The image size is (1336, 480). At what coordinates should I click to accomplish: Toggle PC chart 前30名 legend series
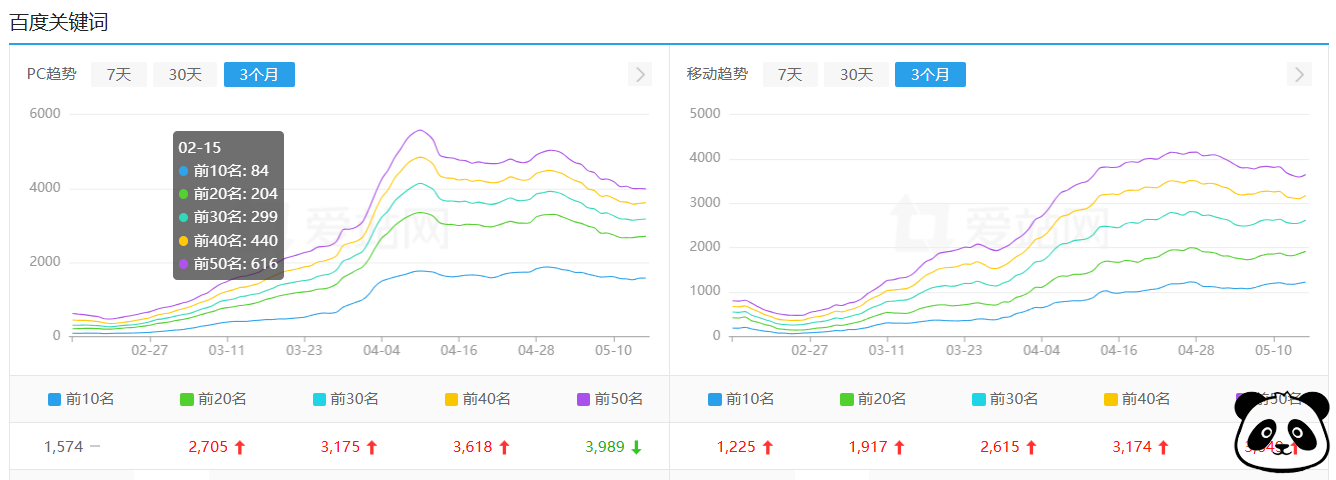345,399
